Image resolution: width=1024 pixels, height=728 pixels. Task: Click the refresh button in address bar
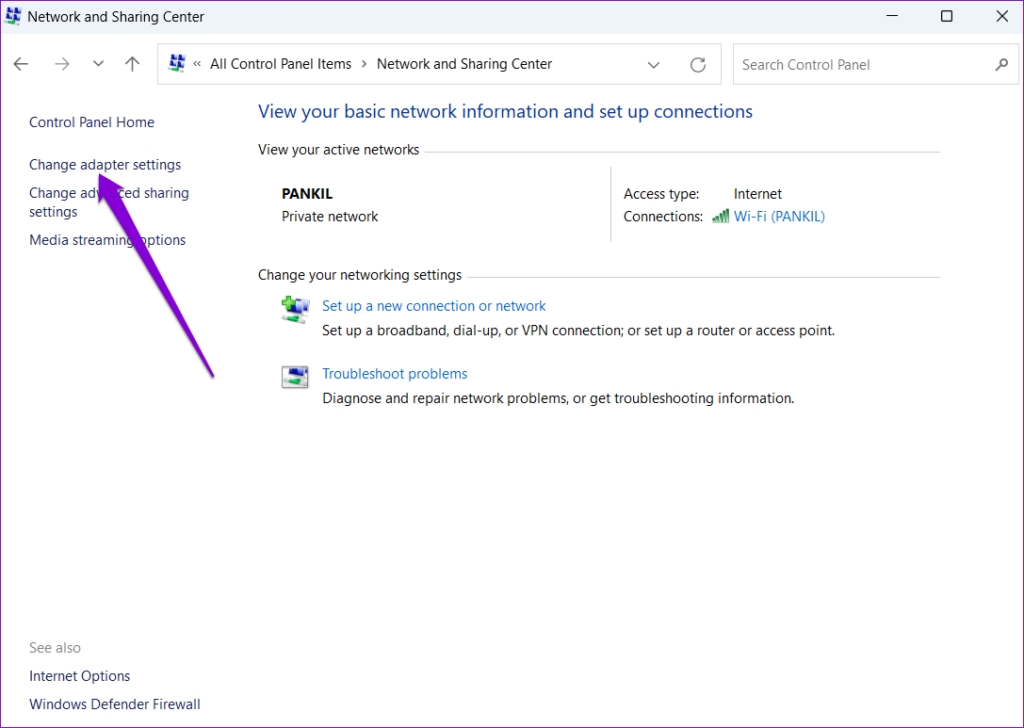(x=698, y=63)
